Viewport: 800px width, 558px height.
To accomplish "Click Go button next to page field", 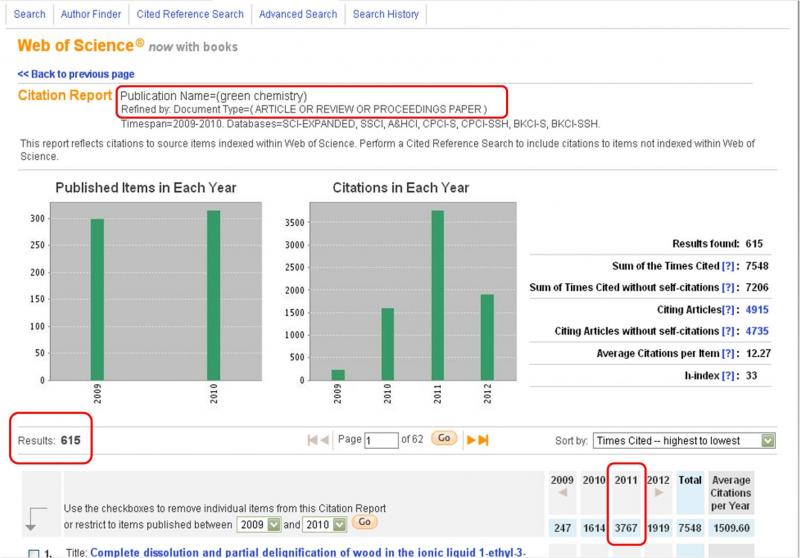I will pos(444,438).
